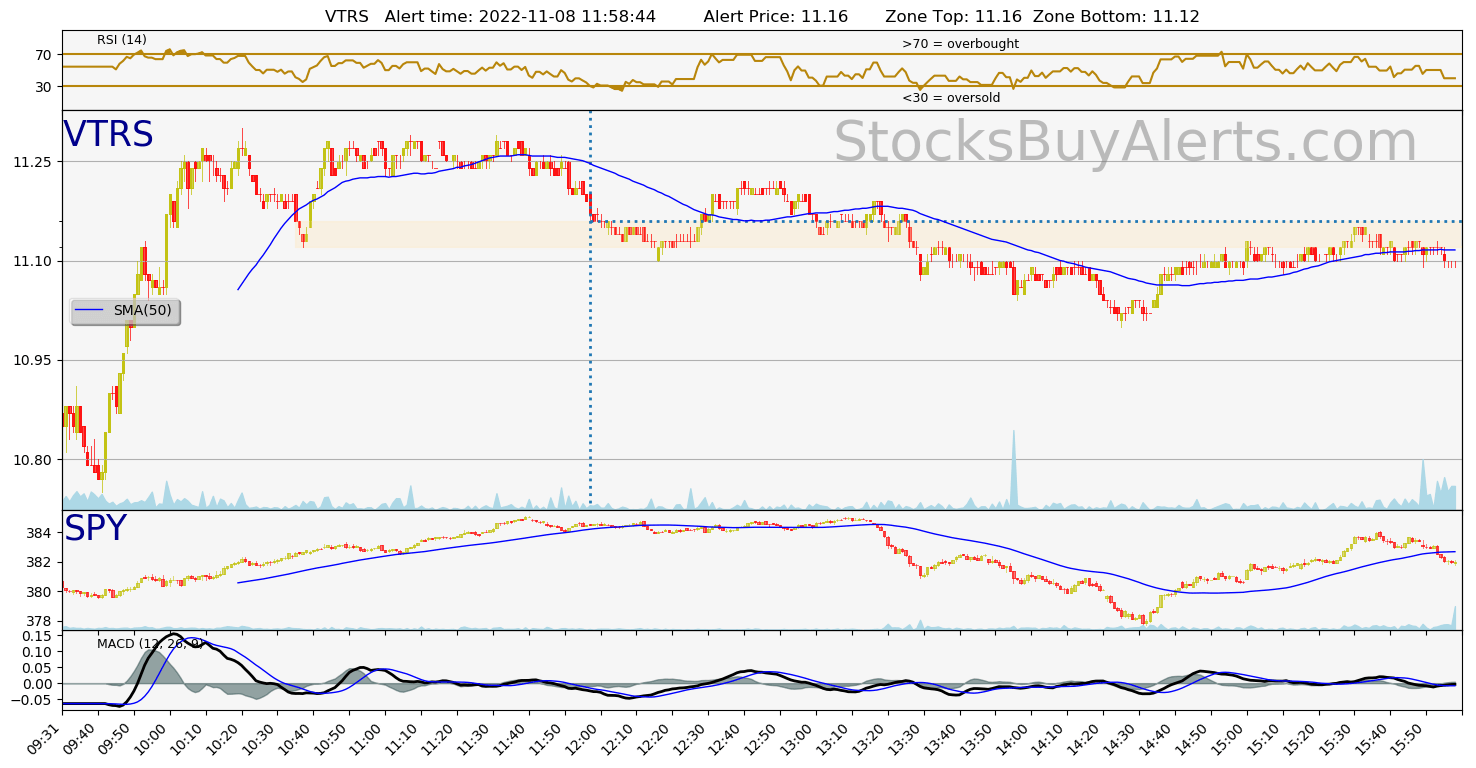
Task: Click the 10:00 time axis label
Action: pos(151,738)
